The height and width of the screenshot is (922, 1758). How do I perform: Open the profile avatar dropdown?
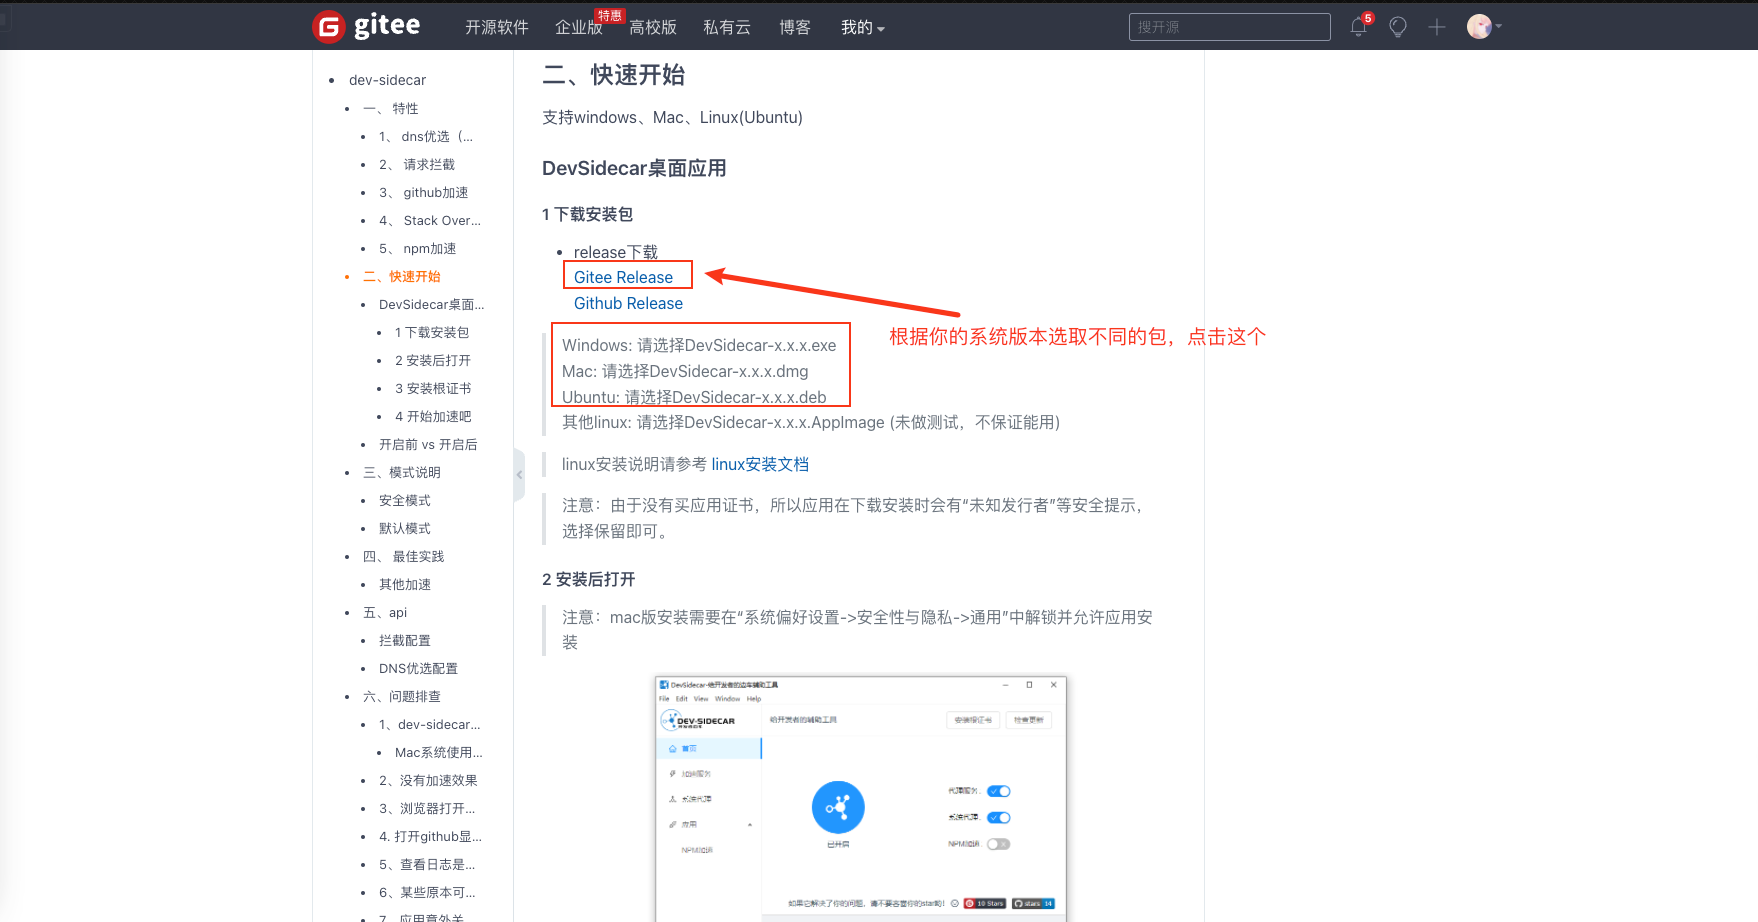[1481, 26]
